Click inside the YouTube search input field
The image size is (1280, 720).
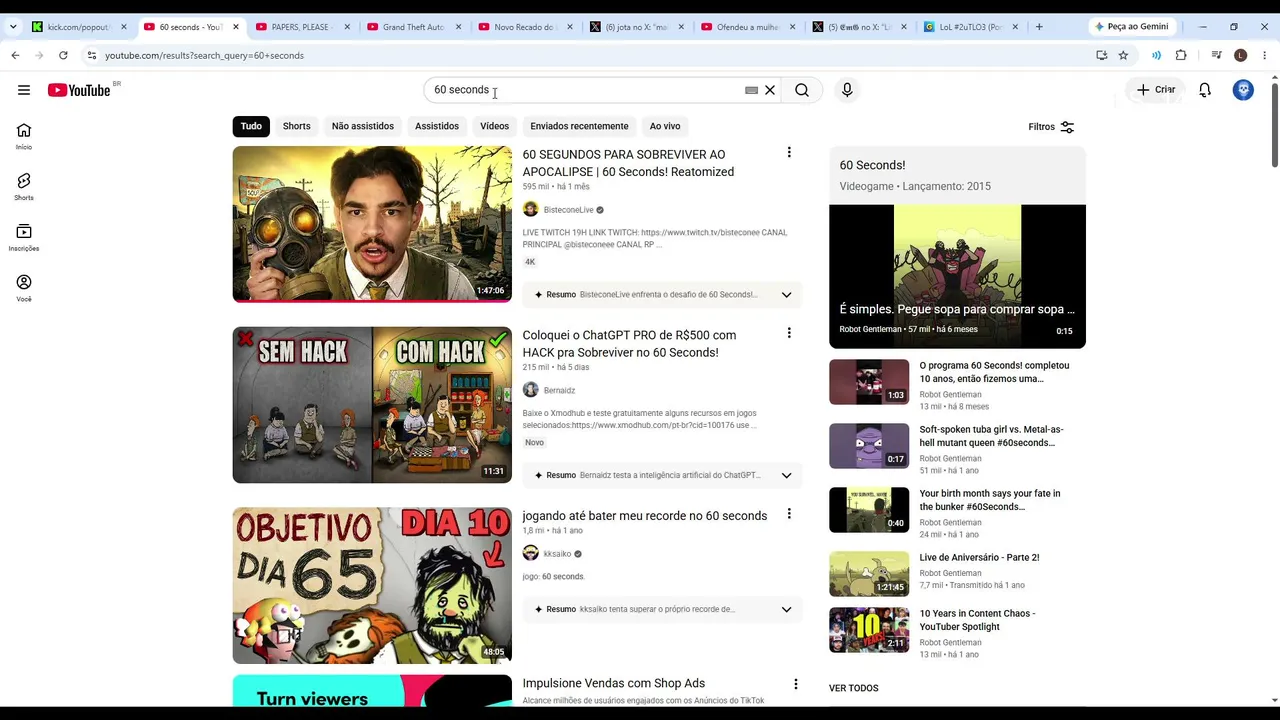click(x=585, y=90)
